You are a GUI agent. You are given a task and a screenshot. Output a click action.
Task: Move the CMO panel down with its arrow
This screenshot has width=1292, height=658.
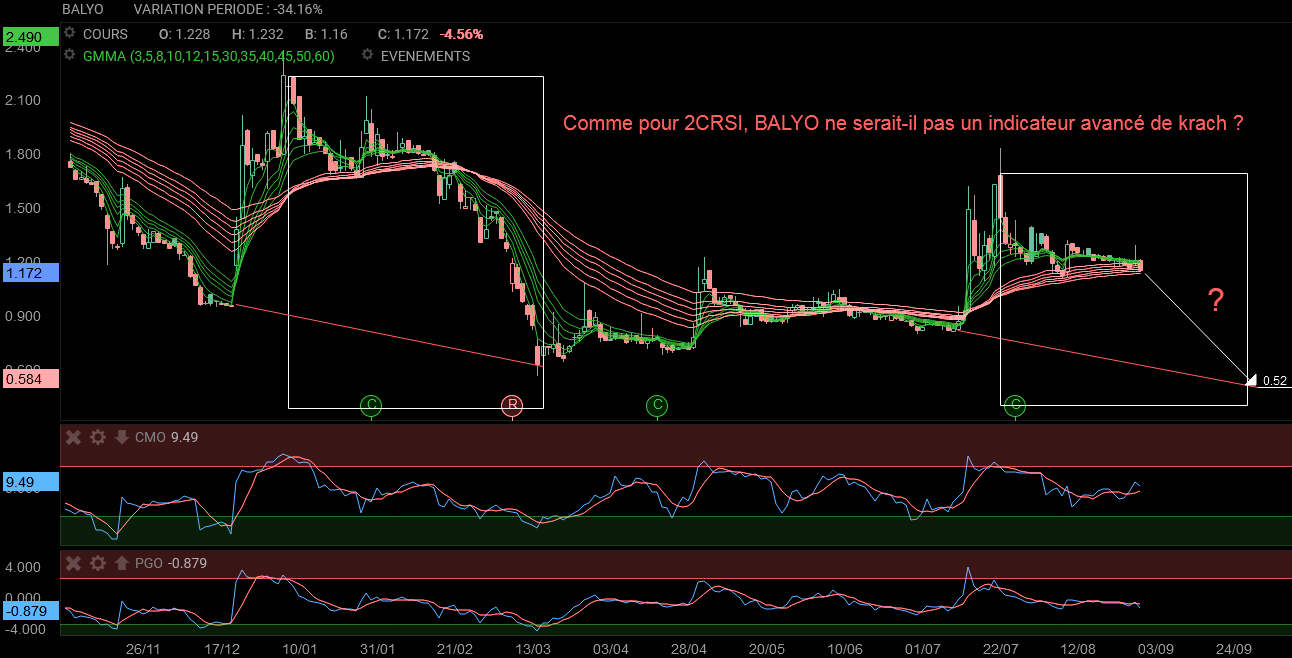(x=121, y=437)
